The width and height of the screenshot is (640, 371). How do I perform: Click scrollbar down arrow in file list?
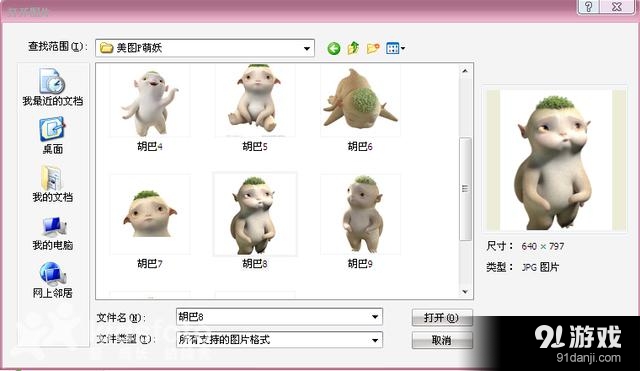[x=465, y=291]
